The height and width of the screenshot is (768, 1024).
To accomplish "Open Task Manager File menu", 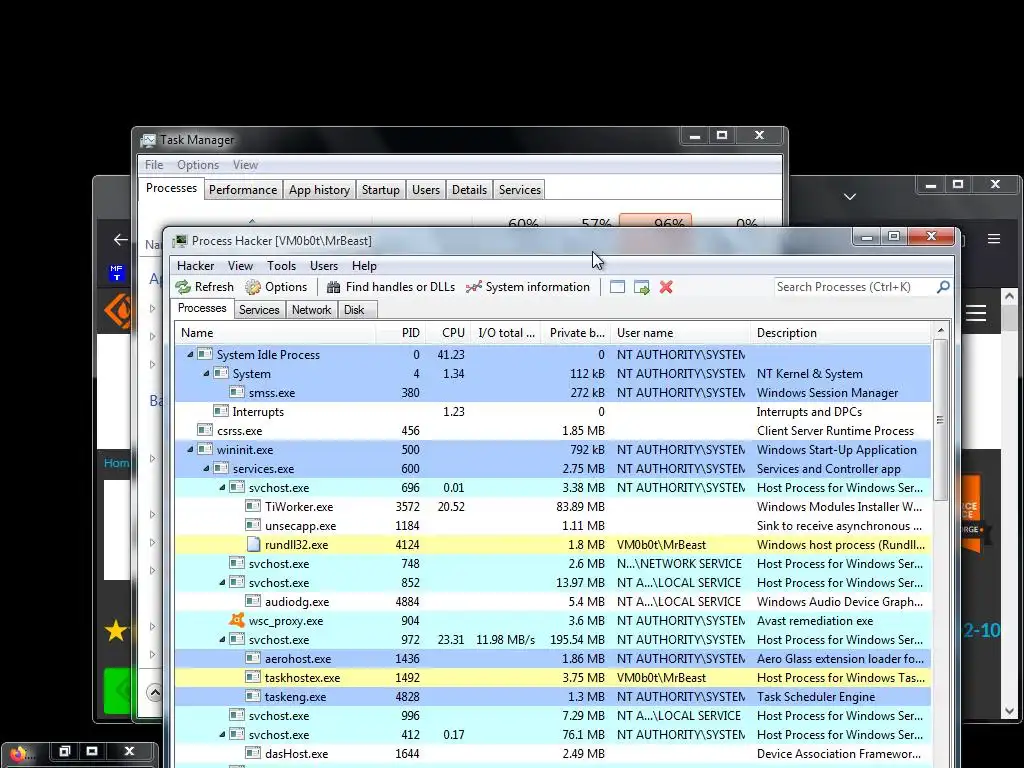I will point(154,165).
